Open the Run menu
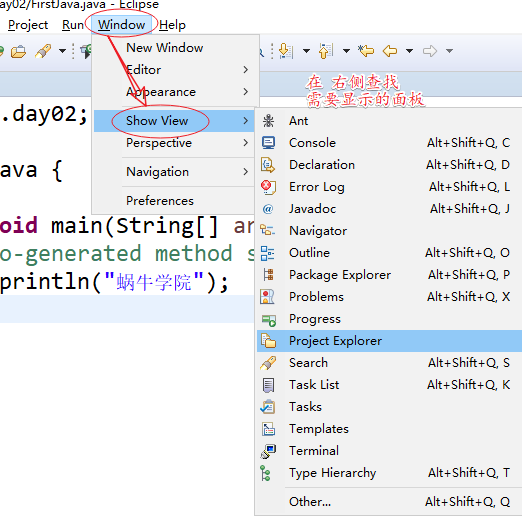The image size is (522, 518). point(73,25)
